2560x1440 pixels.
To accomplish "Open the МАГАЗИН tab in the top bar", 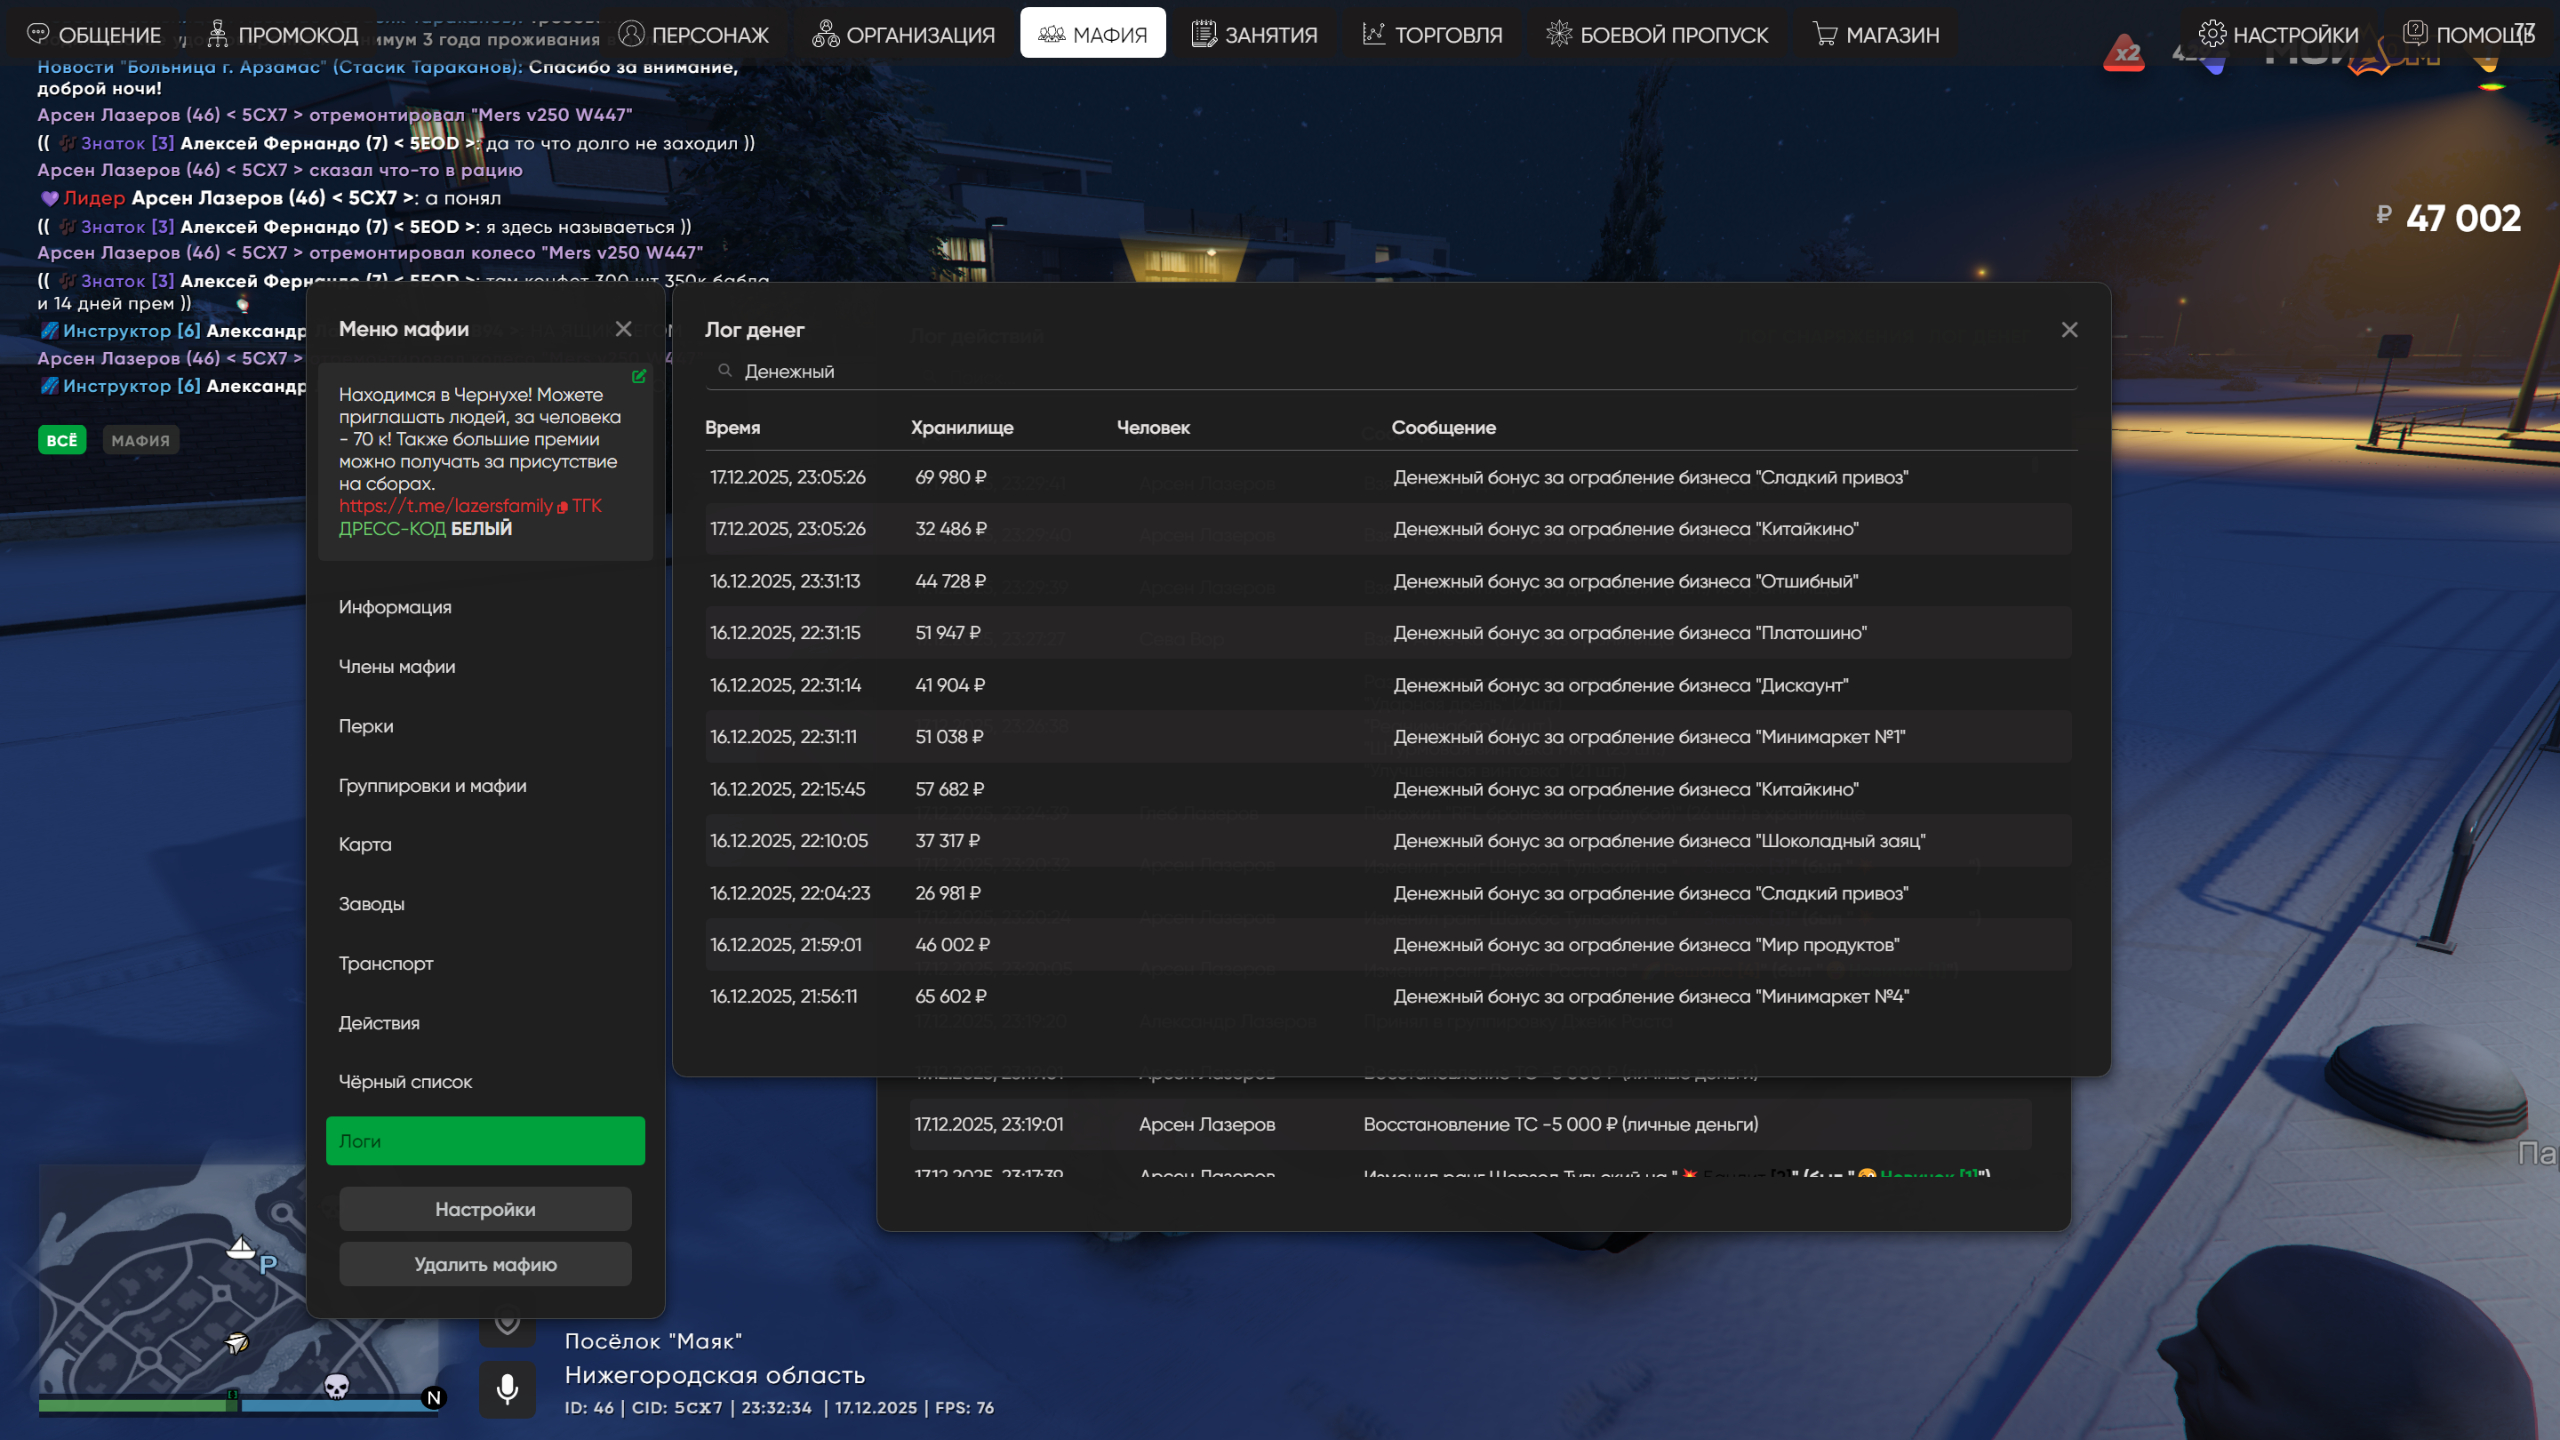I will click(1876, 34).
